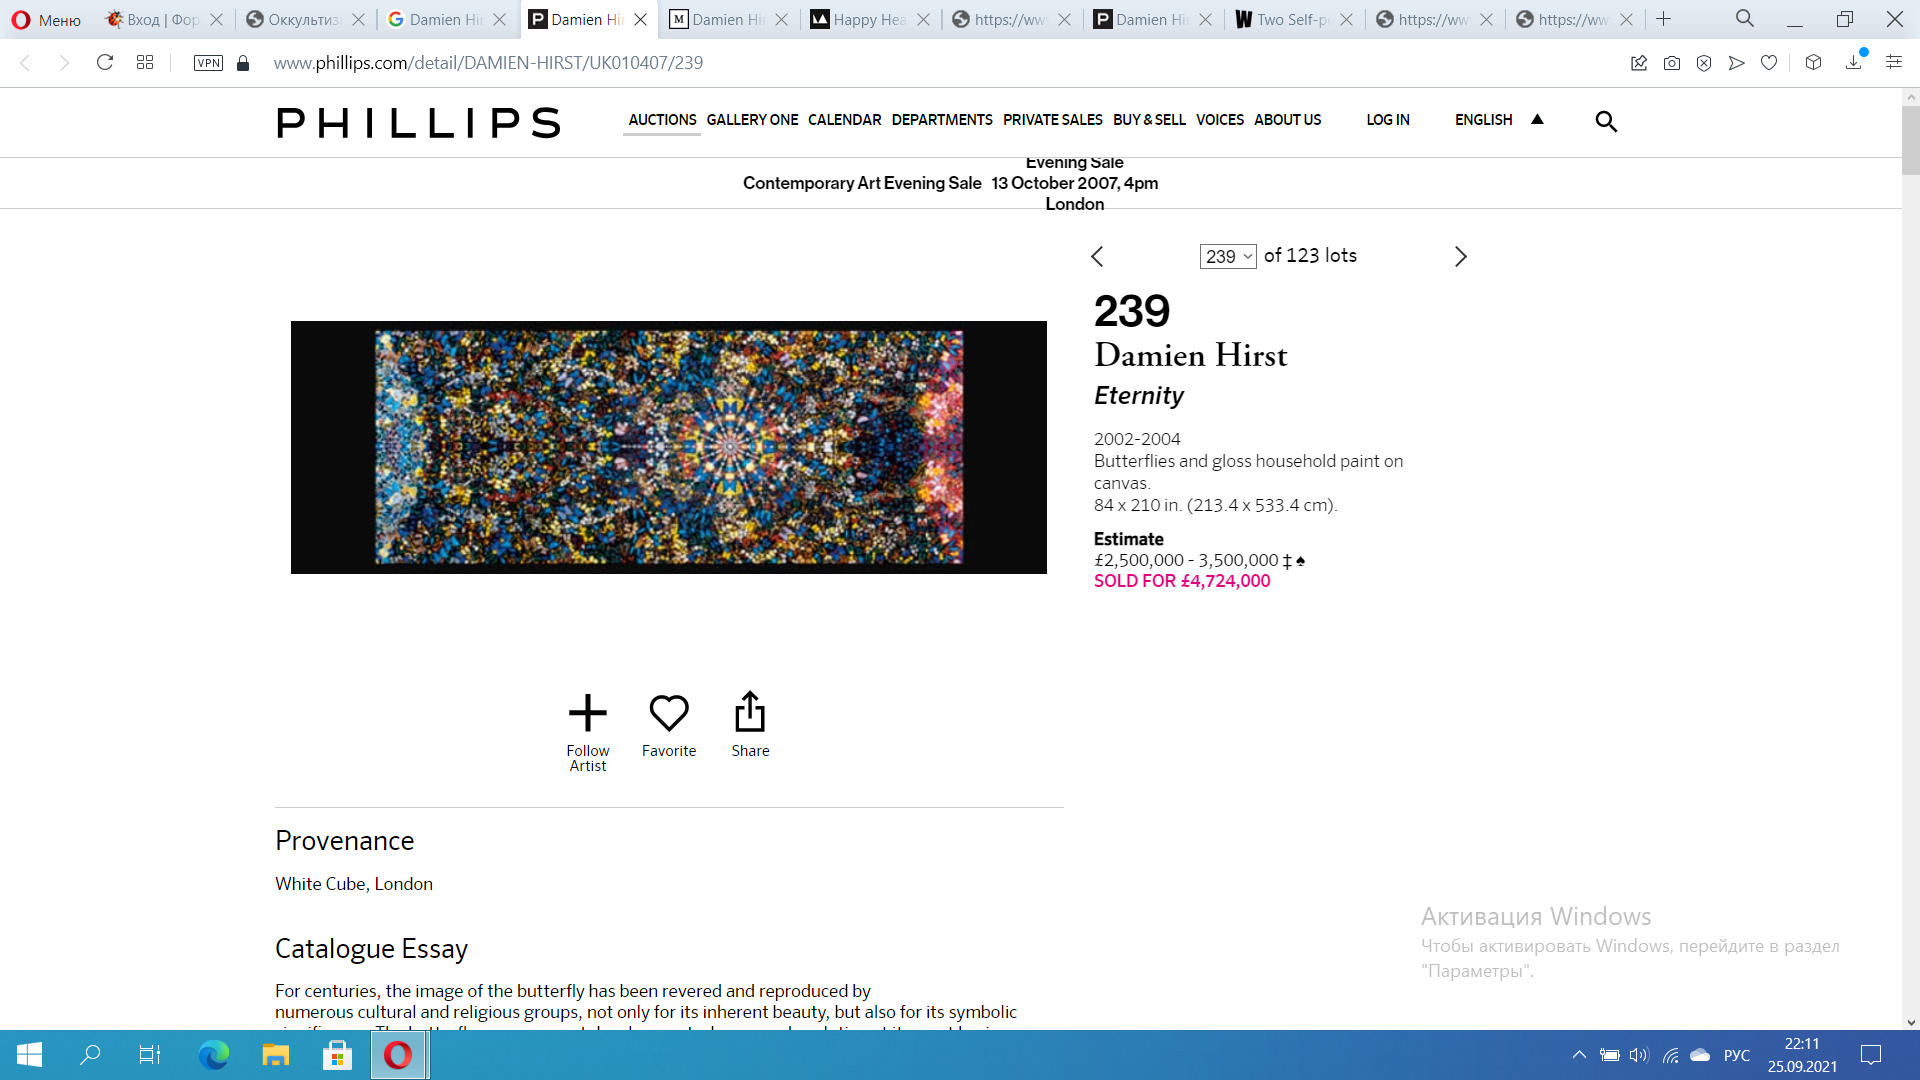Open Microsoft Store from taskbar
This screenshot has height=1080, width=1920.
(x=337, y=1055)
